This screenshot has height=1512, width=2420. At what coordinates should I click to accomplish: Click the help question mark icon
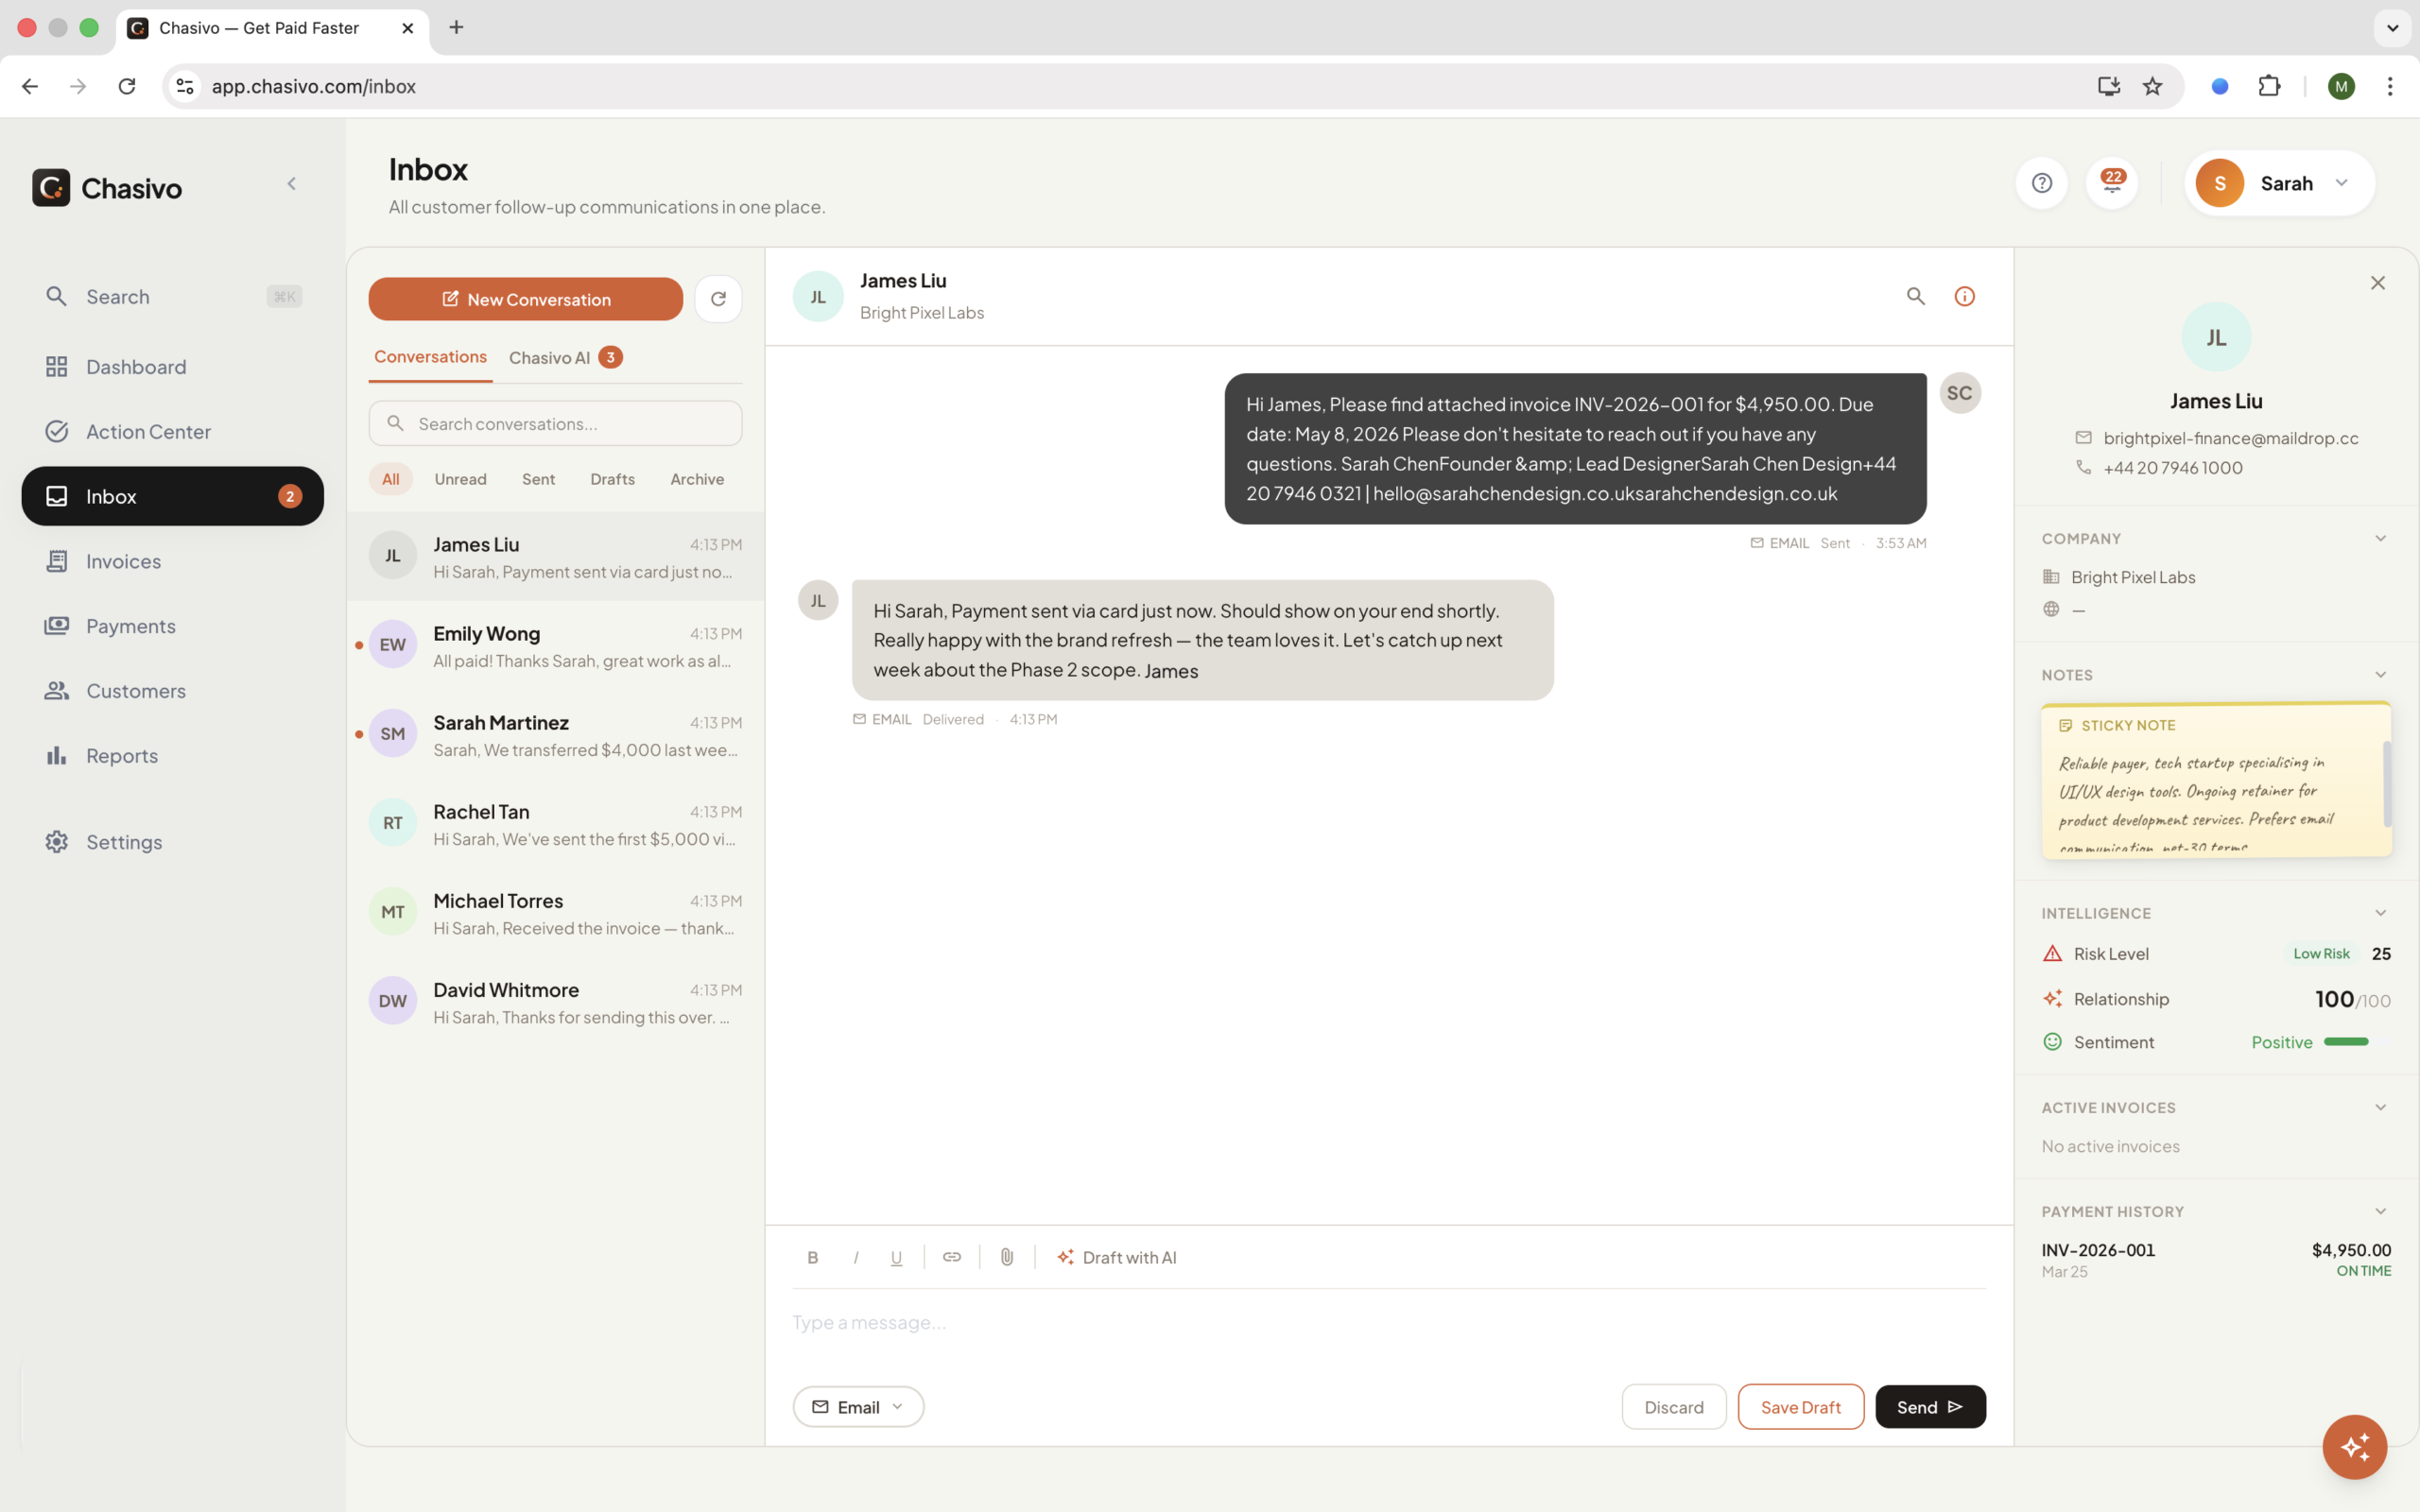pos(2041,183)
